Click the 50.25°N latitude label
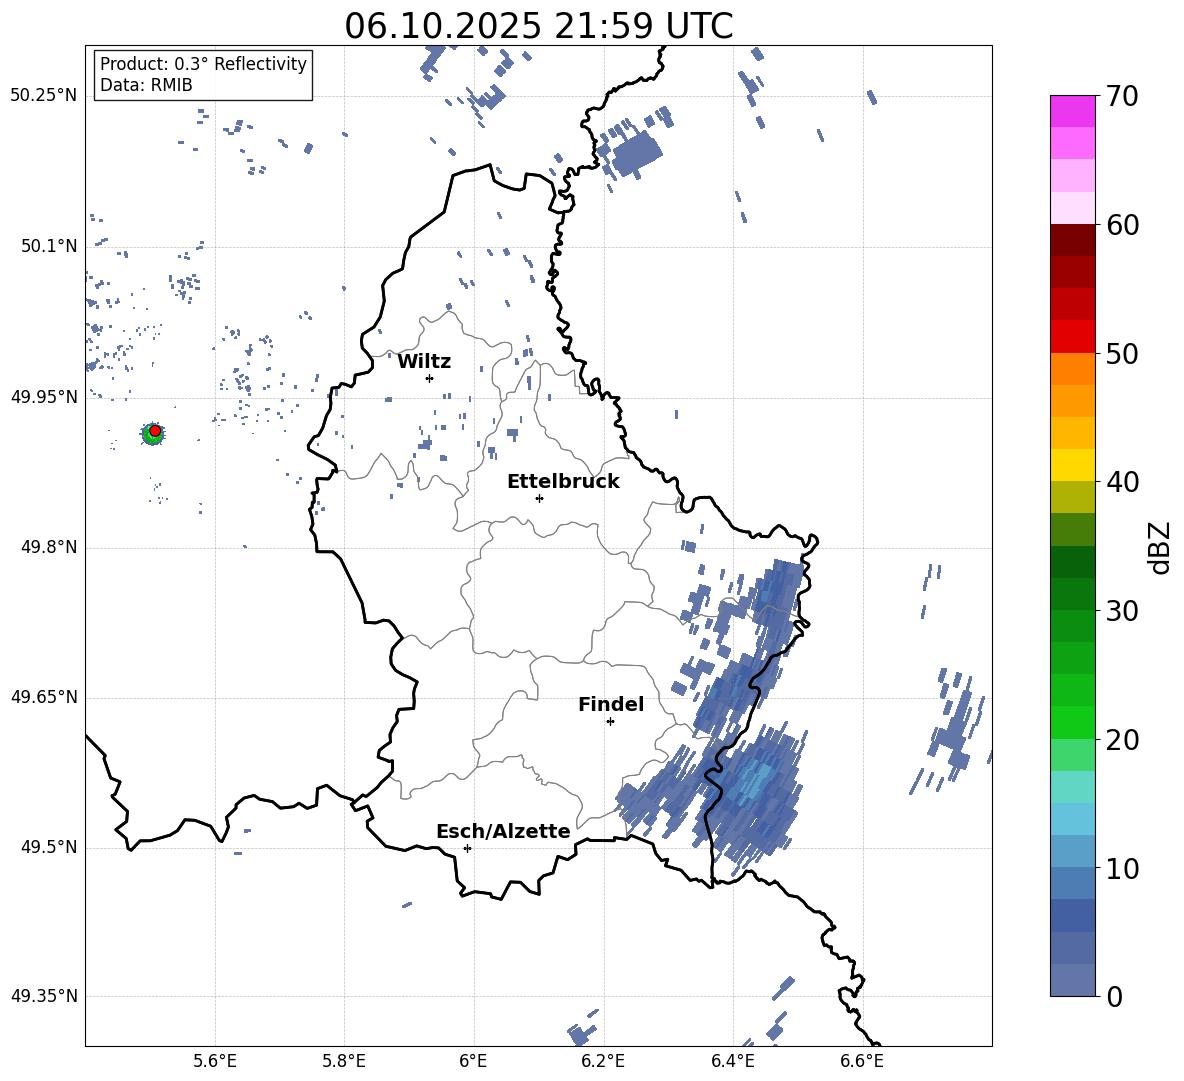This screenshot has width=1184, height=1081. tap(44, 96)
